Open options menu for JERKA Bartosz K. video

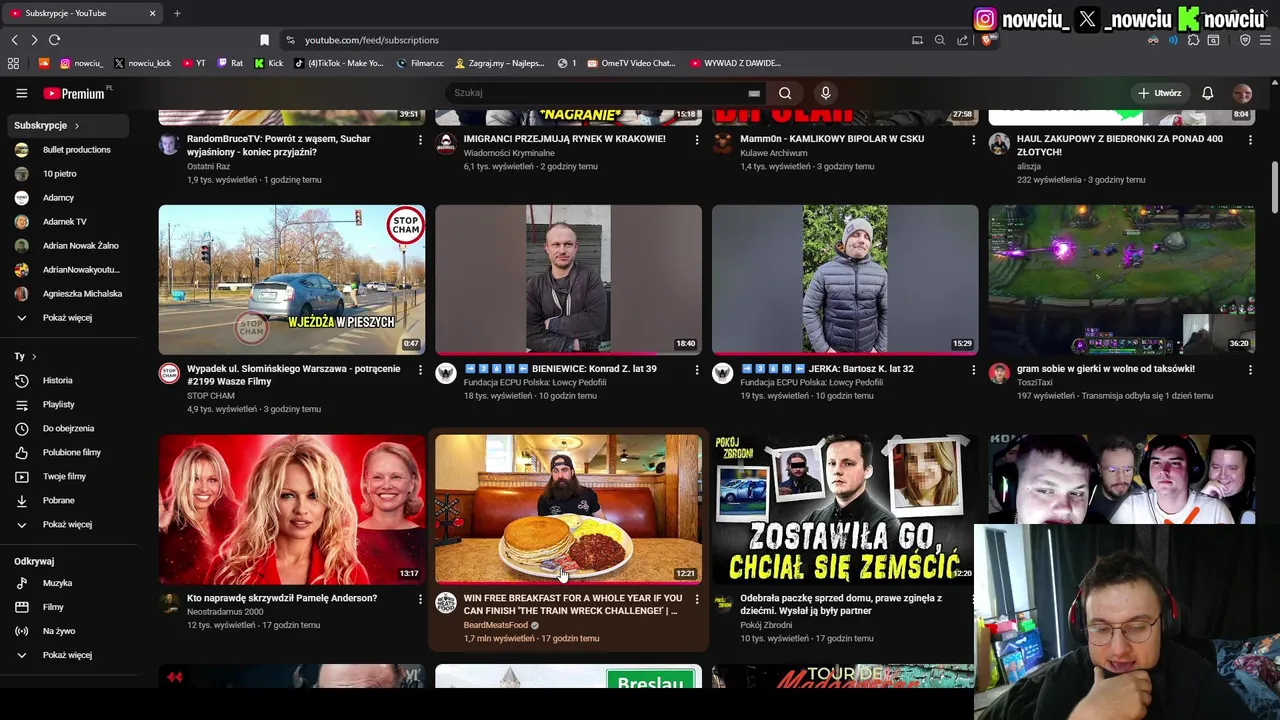pos(973,370)
